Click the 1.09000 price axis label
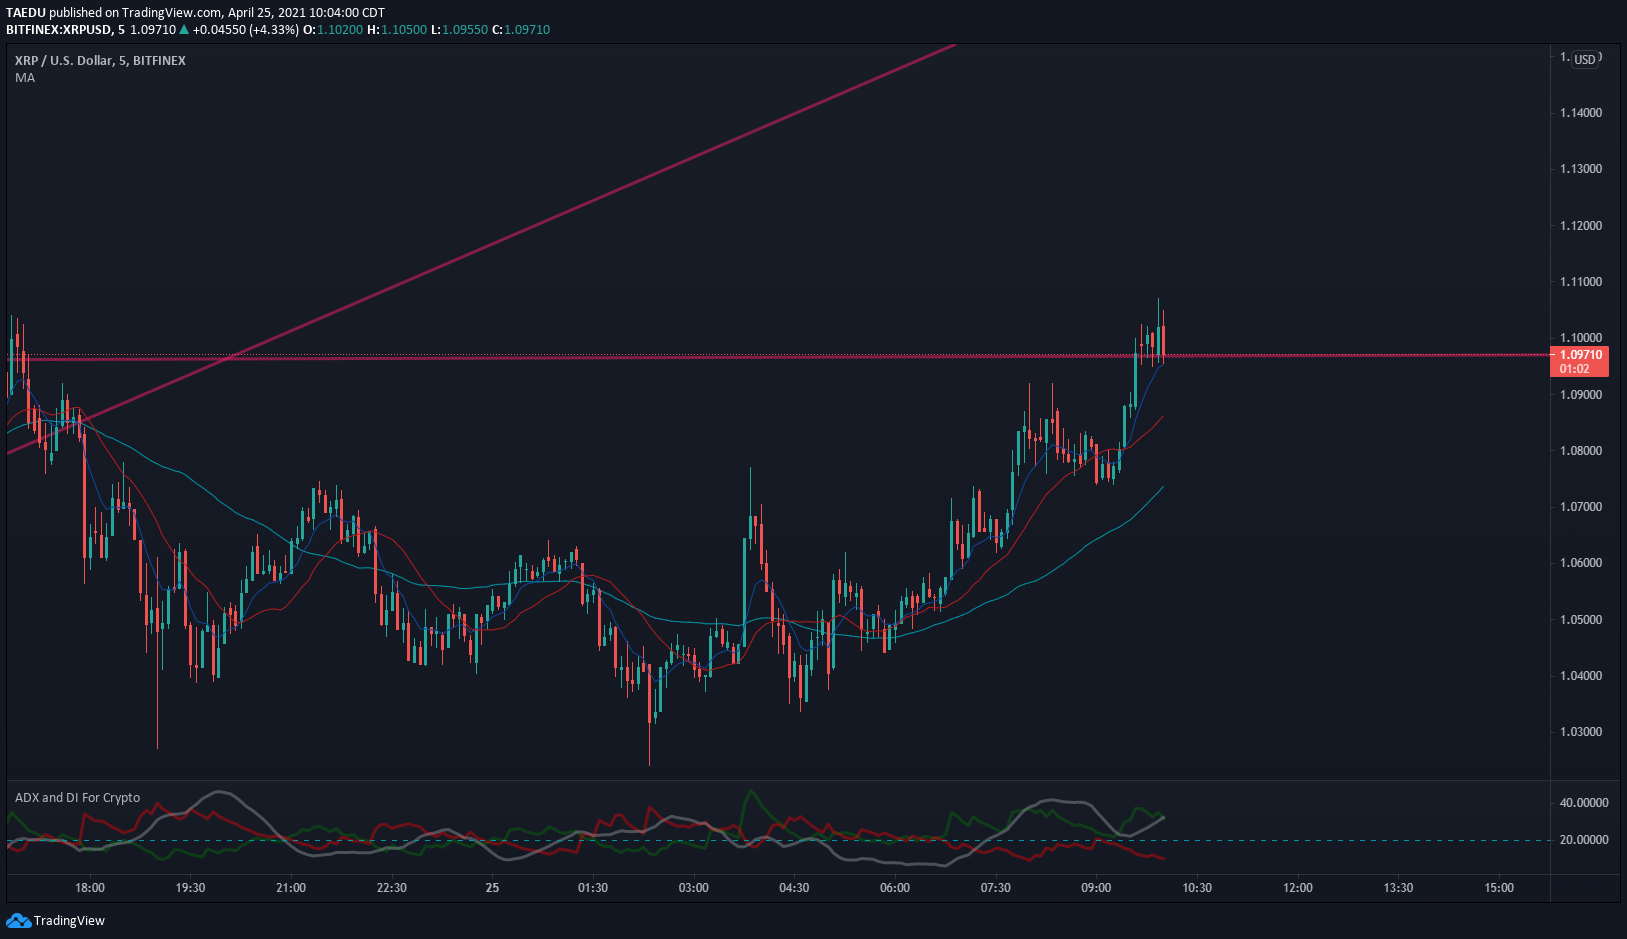The height and width of the screenshot is (939, 1627). [x=1581, y=395]
